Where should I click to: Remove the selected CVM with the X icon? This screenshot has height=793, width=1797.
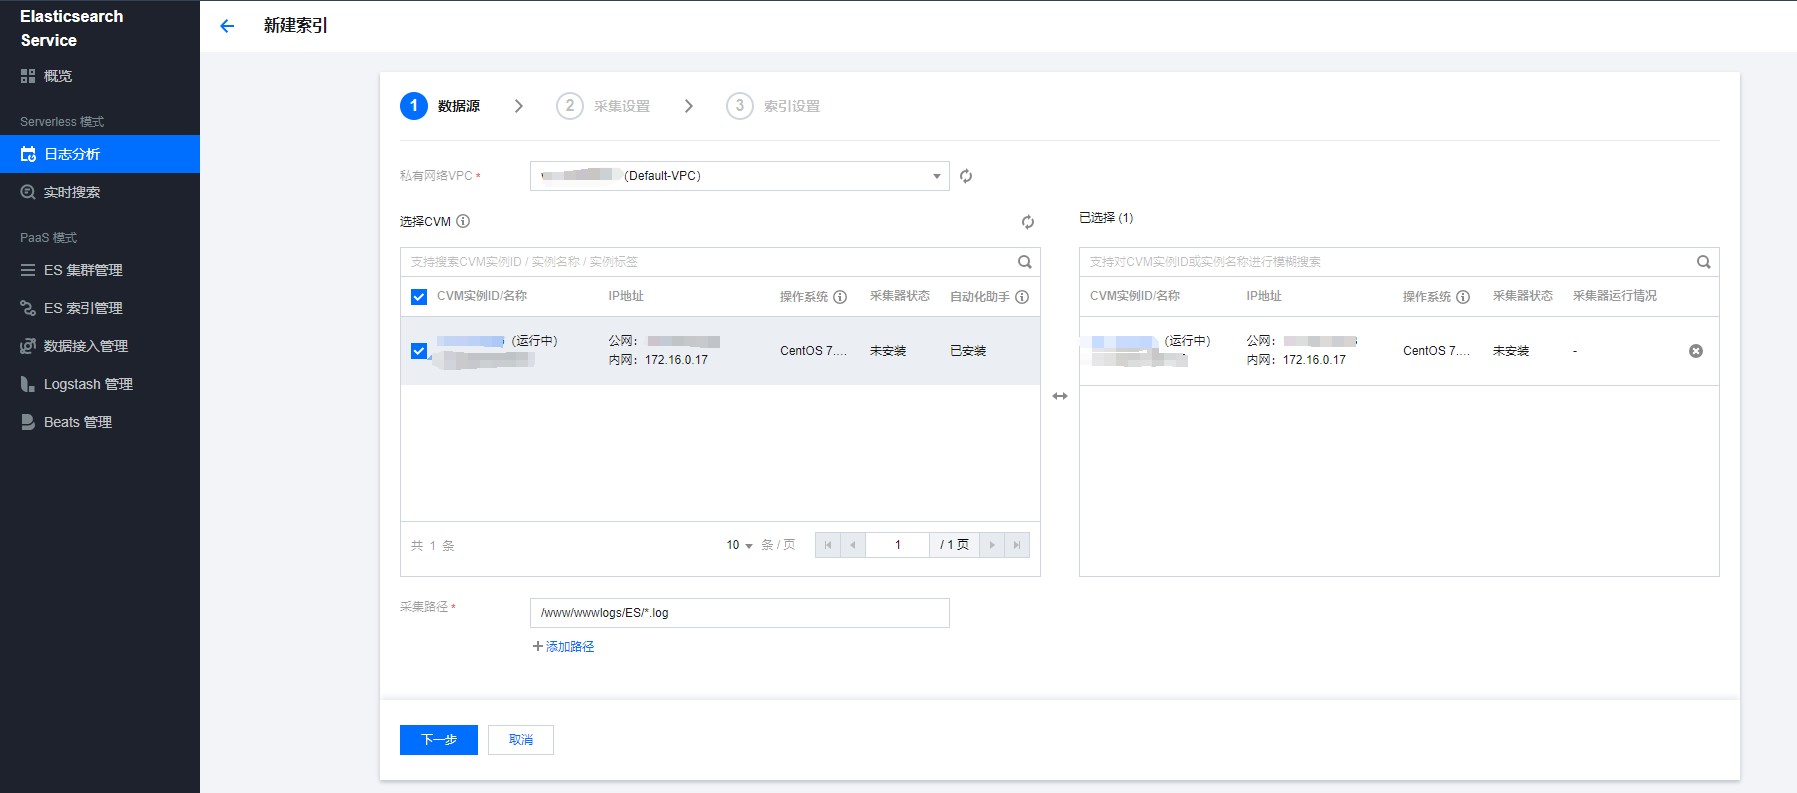click(x=1695, y=351)
